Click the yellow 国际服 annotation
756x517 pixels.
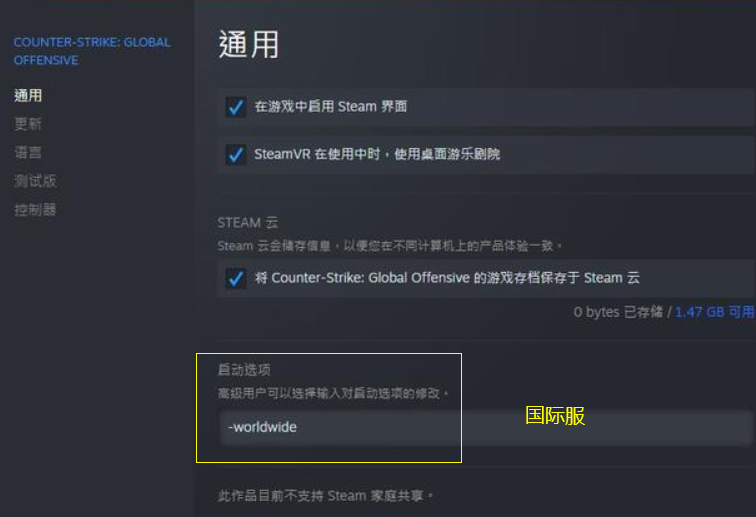tap(555, 415)
